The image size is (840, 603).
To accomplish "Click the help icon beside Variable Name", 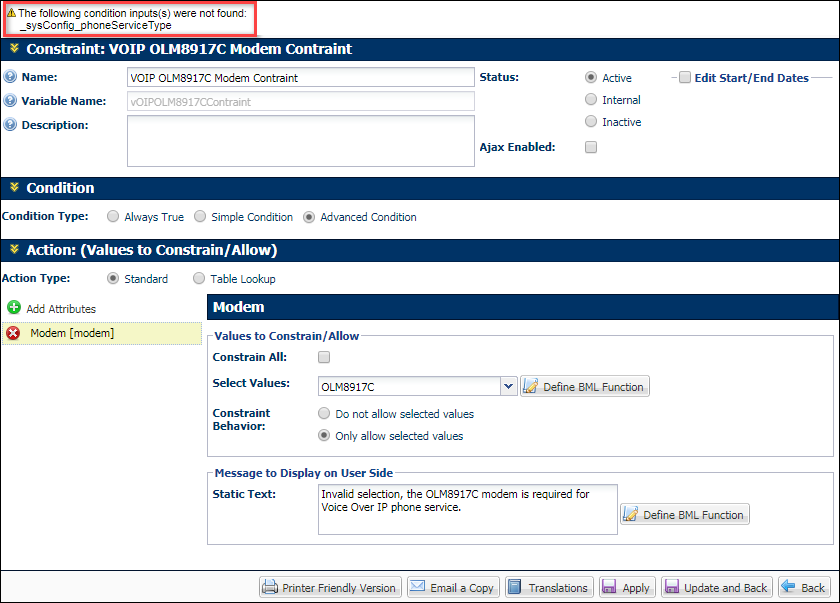I will [x=10, y=101].
